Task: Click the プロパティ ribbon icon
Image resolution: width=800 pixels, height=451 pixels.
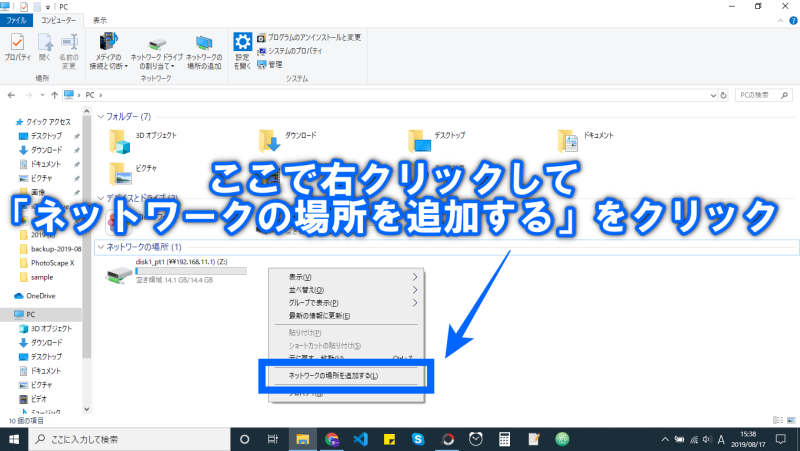Action: pos(17,48)
